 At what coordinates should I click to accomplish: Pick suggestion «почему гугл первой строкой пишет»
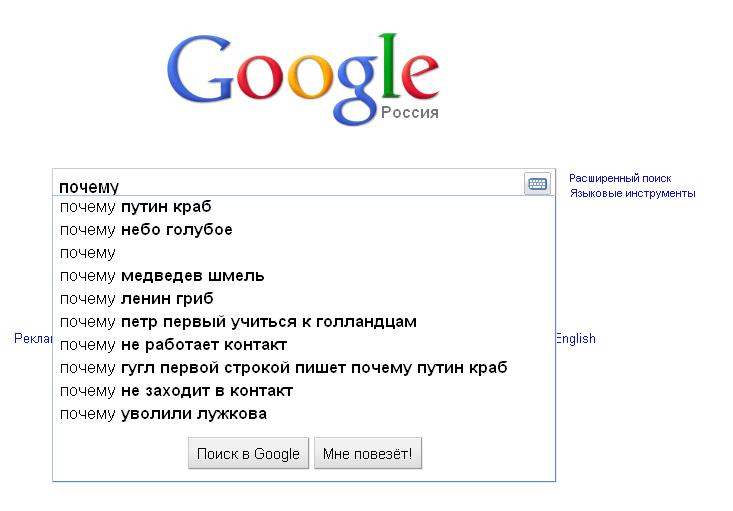point(283,368)
